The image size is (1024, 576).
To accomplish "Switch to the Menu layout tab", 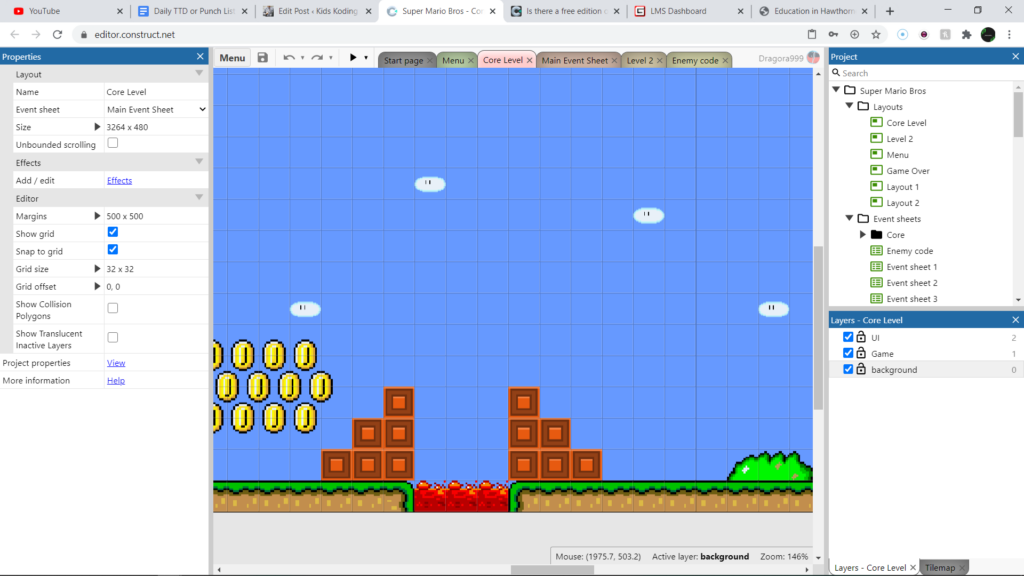I will 453,60.
